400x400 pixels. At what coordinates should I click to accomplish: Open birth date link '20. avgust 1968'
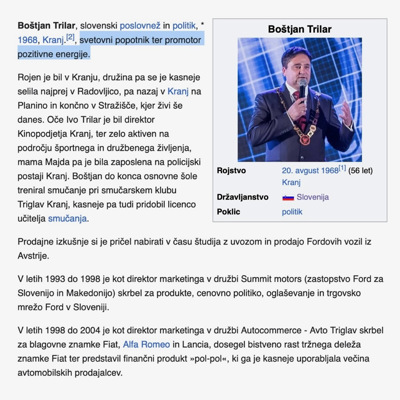(x=310, y=171)
